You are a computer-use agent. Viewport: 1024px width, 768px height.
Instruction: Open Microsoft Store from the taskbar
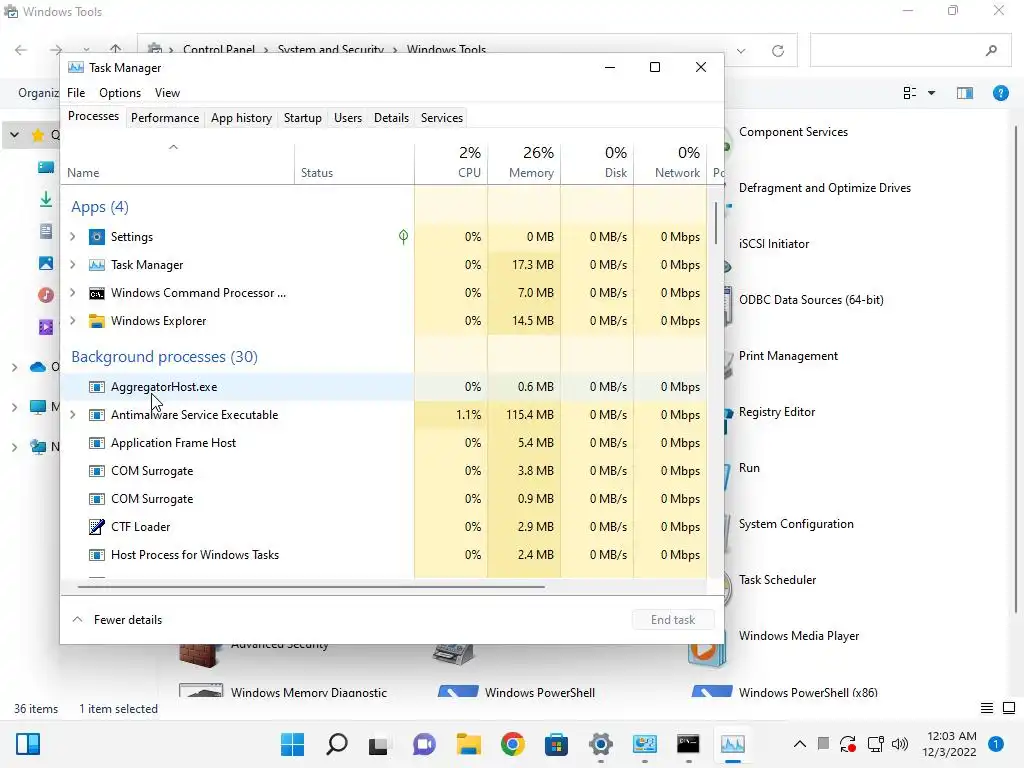(556, 744)
